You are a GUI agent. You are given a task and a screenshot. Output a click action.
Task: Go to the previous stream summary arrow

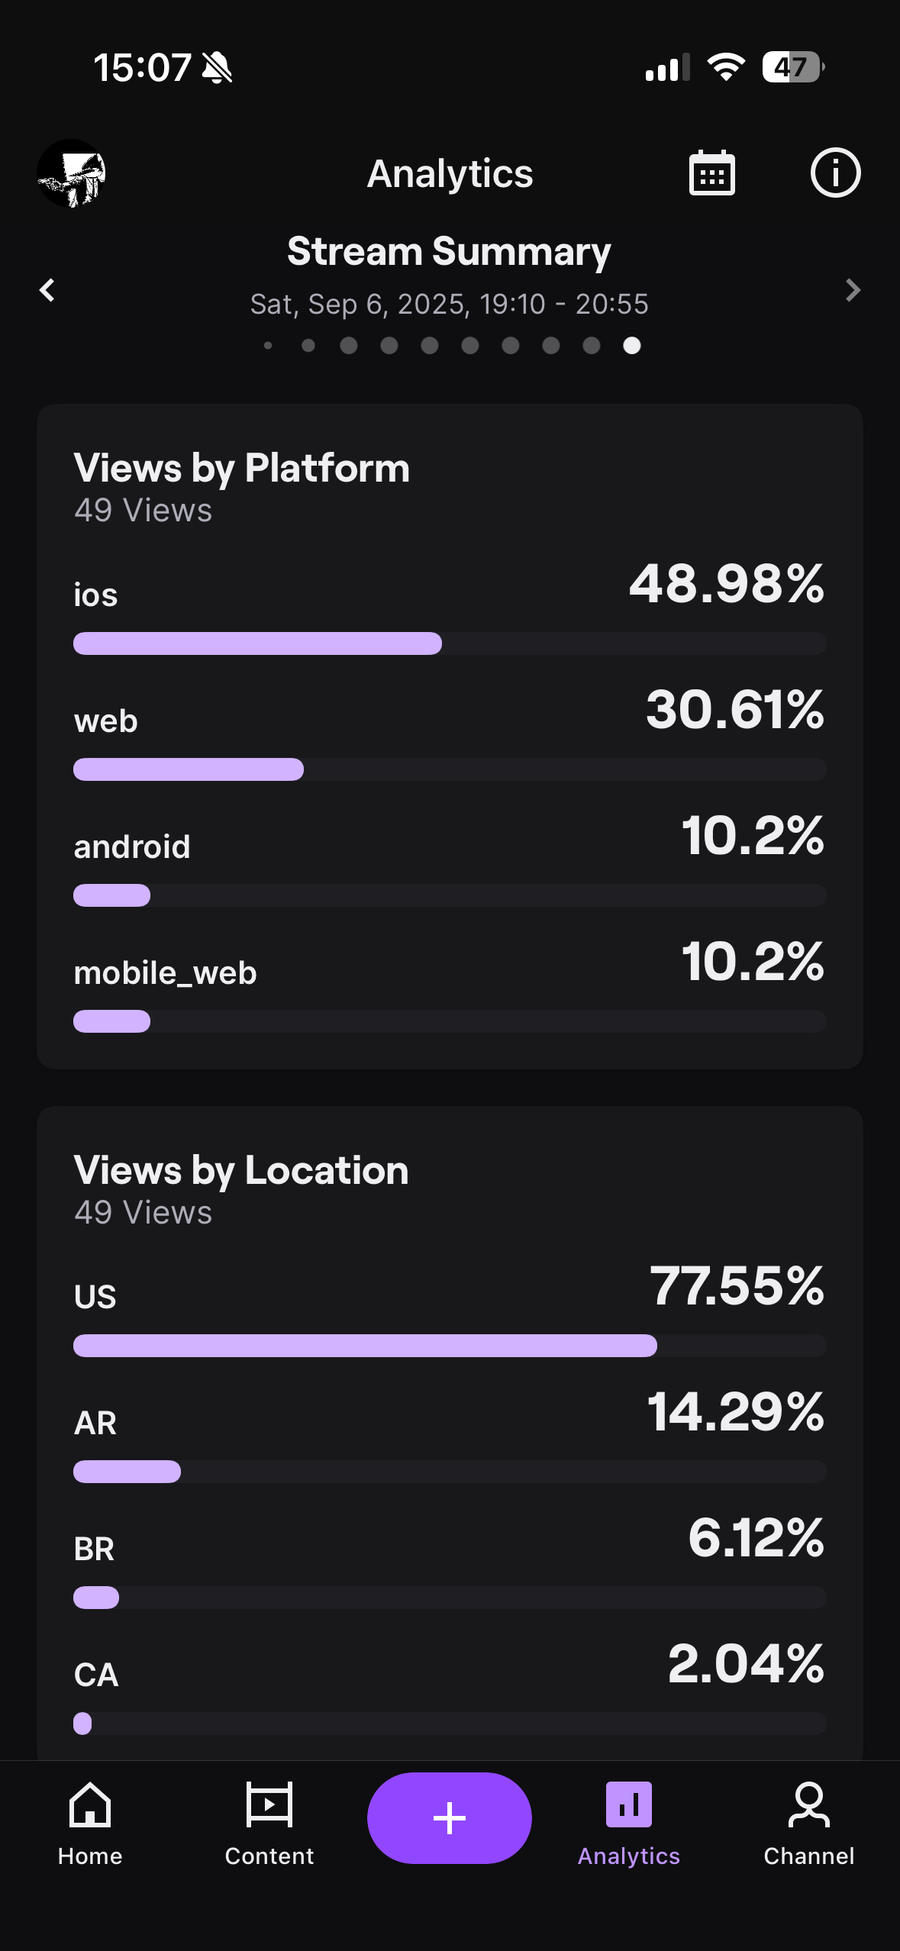[47, 290]
